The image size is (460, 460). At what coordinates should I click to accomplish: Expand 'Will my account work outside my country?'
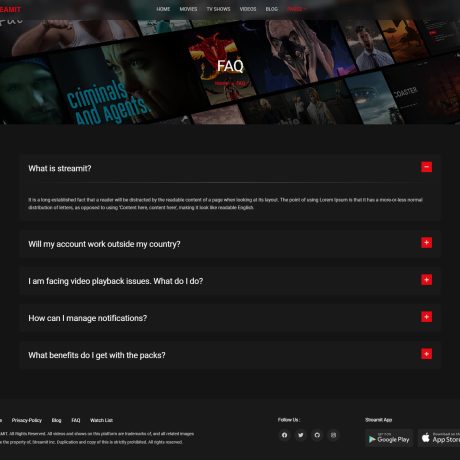[x=426, y=243]
